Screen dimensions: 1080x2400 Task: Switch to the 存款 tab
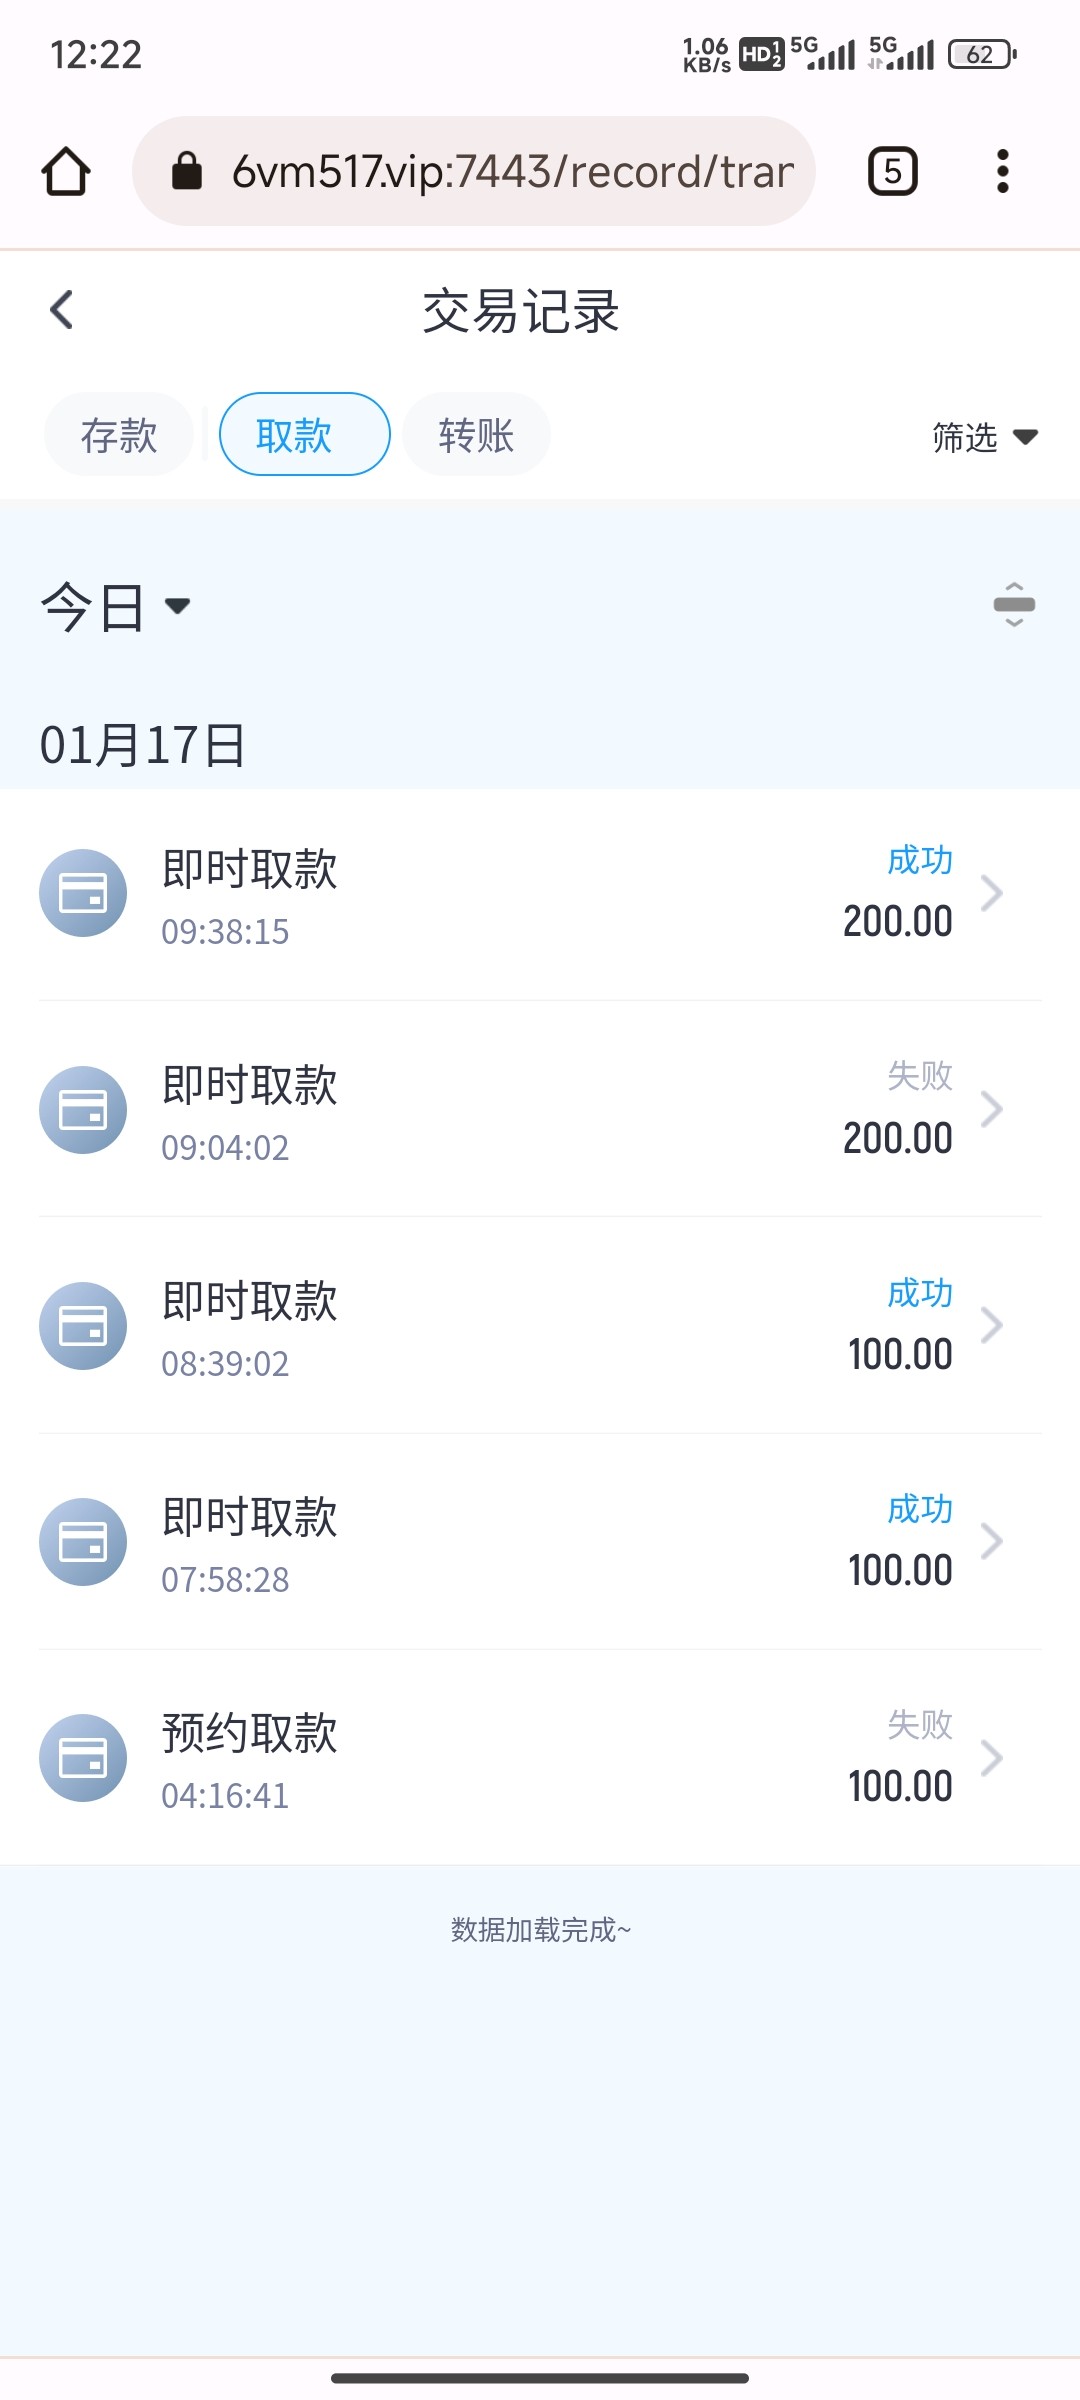click(x=119, y=435)
